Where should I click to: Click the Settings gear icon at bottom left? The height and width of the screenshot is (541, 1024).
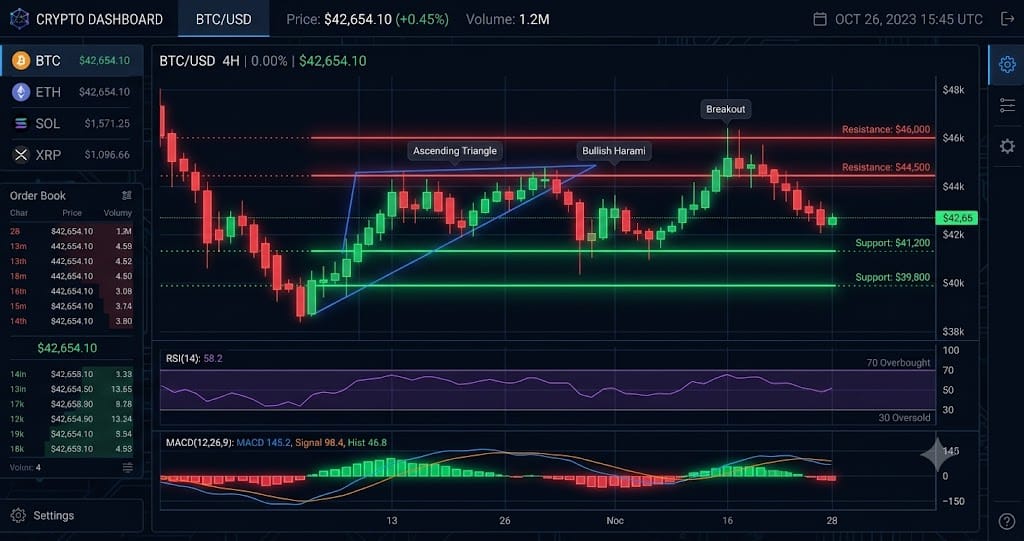point(18,516)
